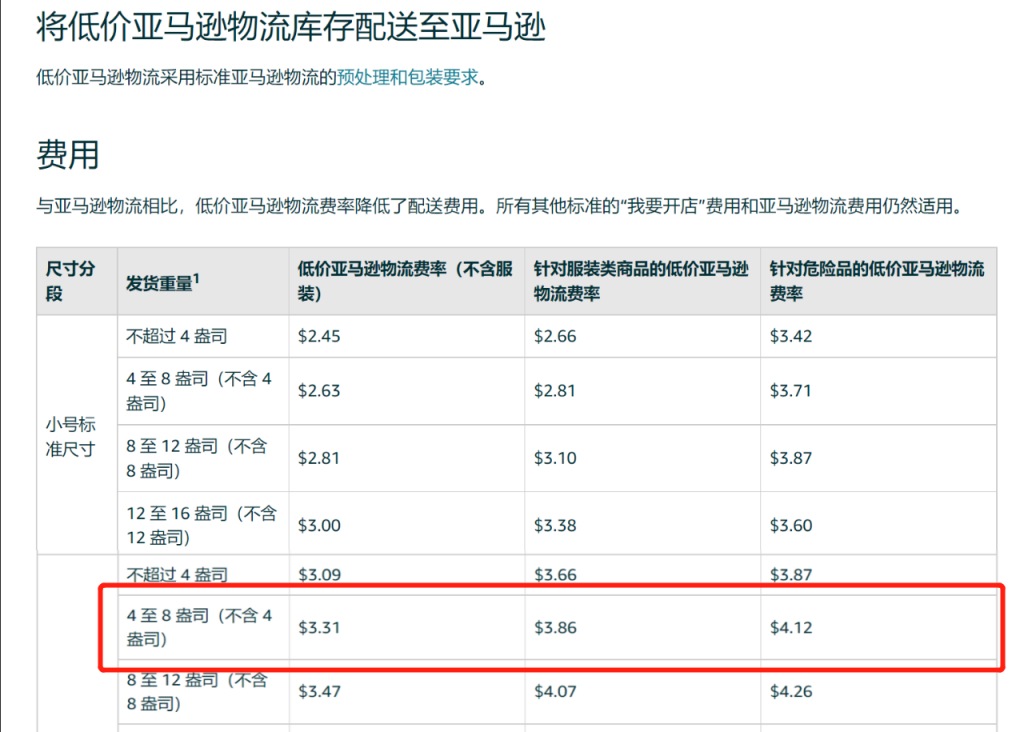Screen dimensions: 1012x732
Task: Click the $3.38 price cell
Action: [642, 525]
